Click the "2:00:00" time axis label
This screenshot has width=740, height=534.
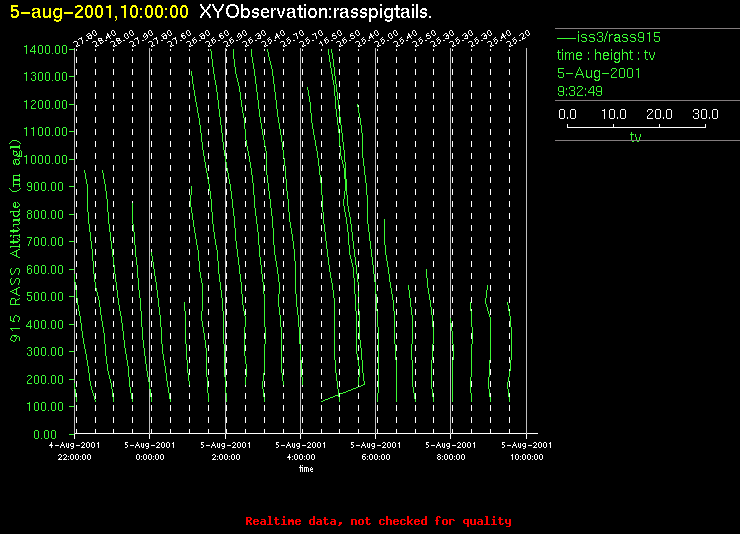(x=226, y=457)
